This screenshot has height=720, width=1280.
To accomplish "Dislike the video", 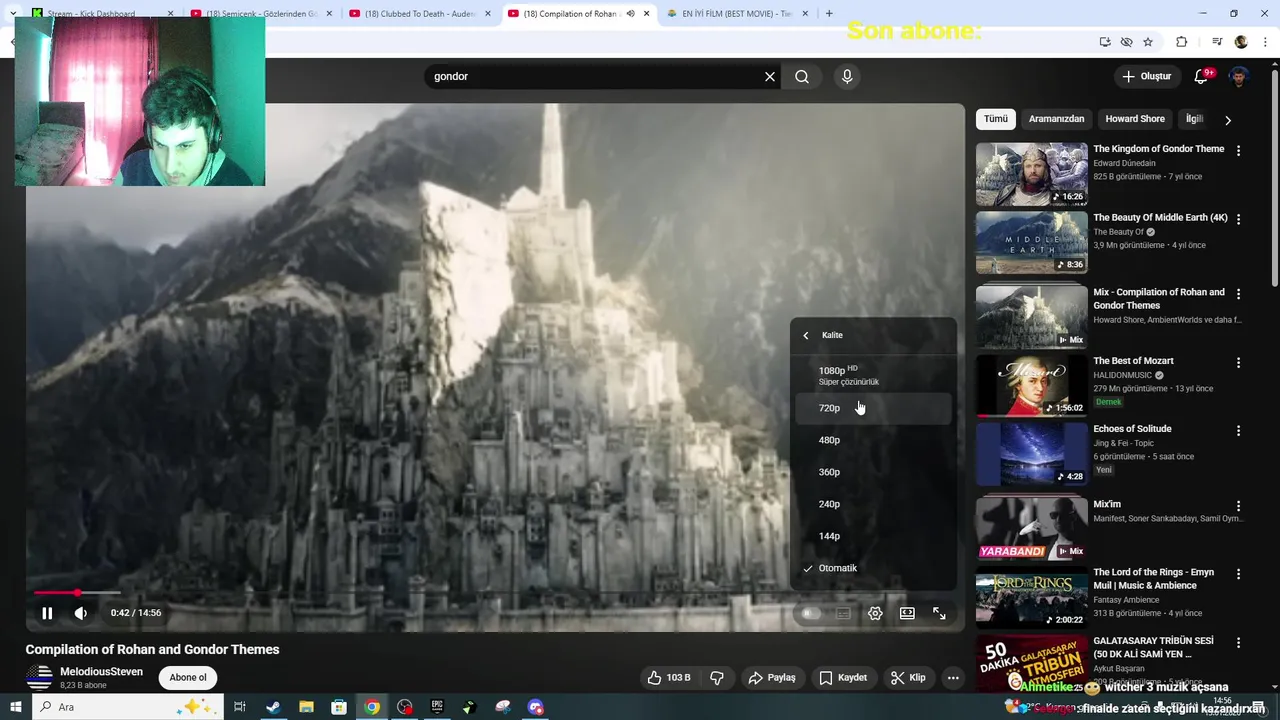I will 717,678.
